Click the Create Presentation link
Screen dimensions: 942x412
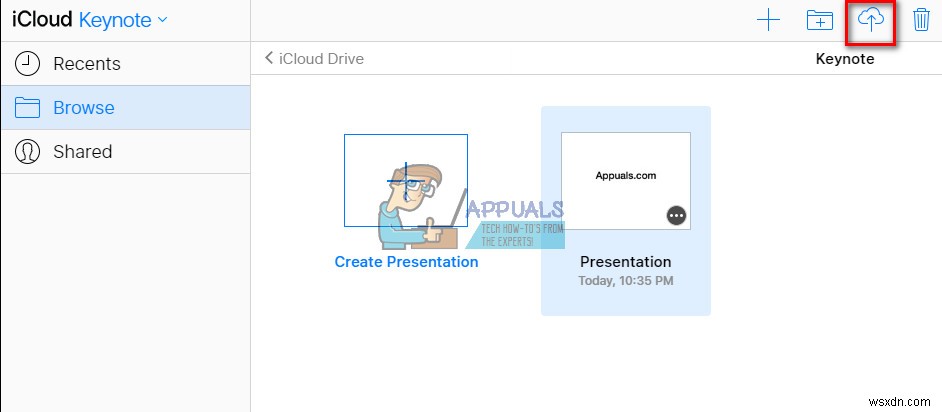(x=406, y=262)
